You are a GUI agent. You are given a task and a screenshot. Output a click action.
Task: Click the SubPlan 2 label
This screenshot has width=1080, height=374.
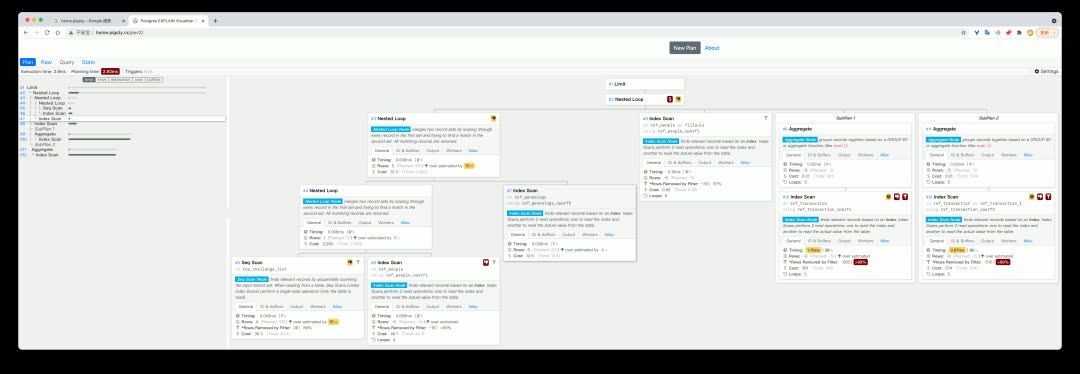(988, 117)
